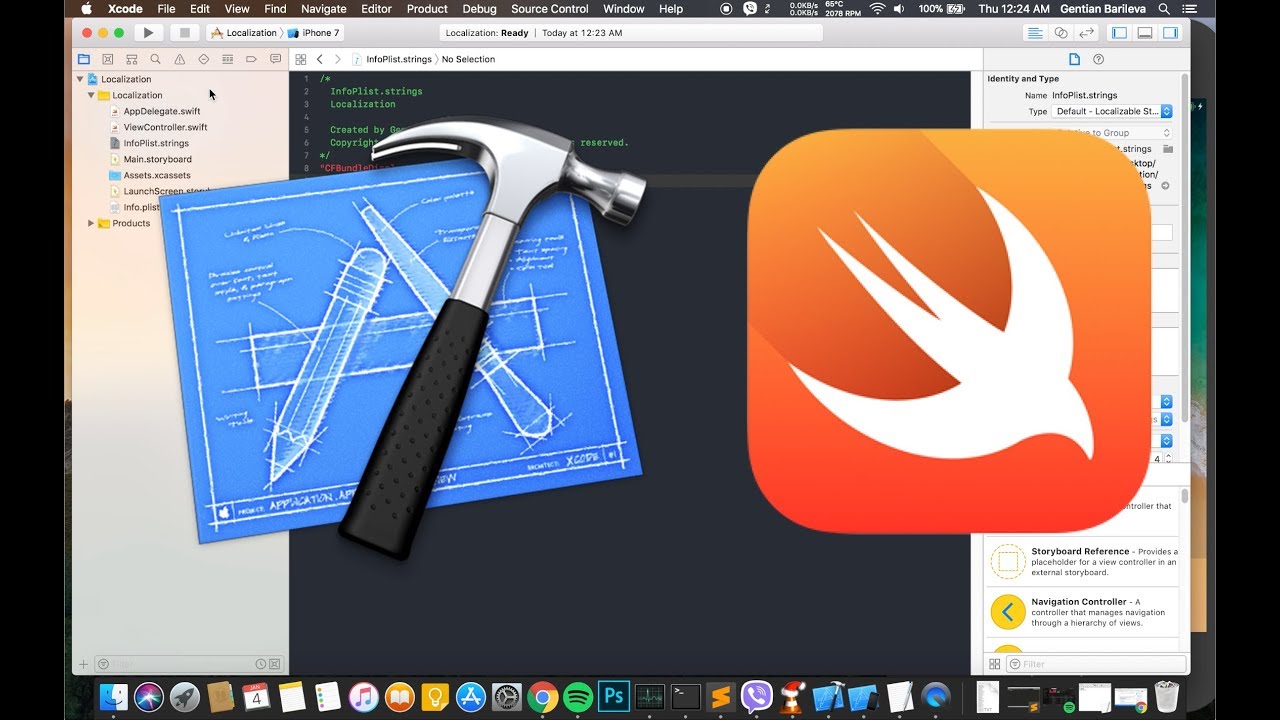Open the Xcode menu
Image resolution: width=1280 pixels, height=720 pixels.
point(125,9)
